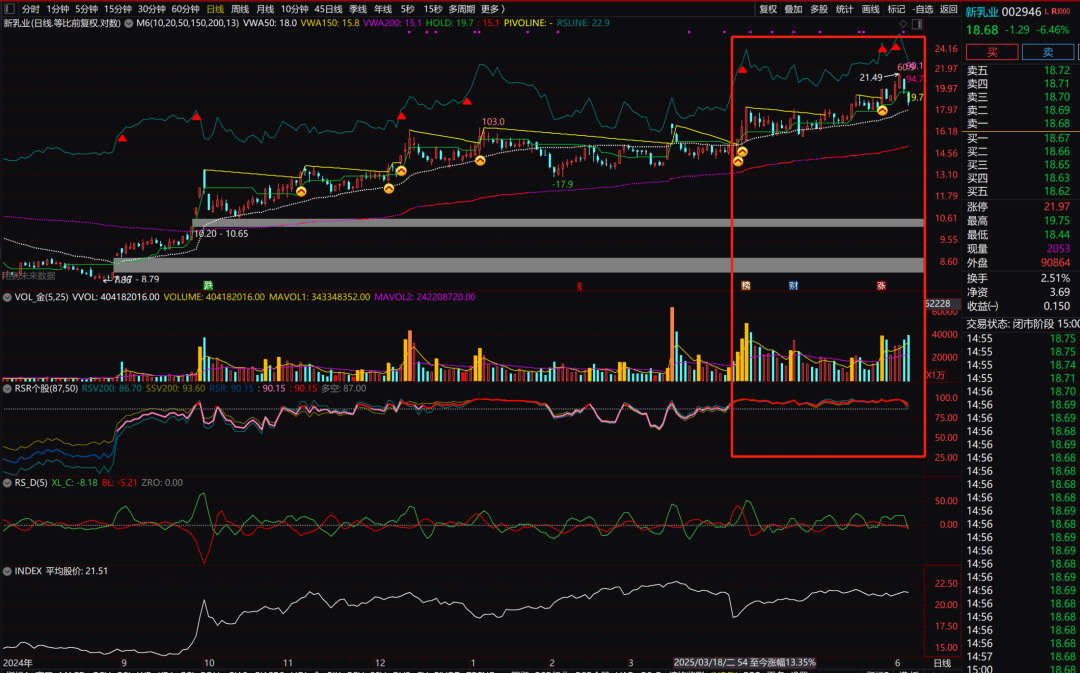Image resolution: width=1080 pixels, height=673 pixels.
Task: Click the 净资 value 3.69
Action: click(1059, 292)
